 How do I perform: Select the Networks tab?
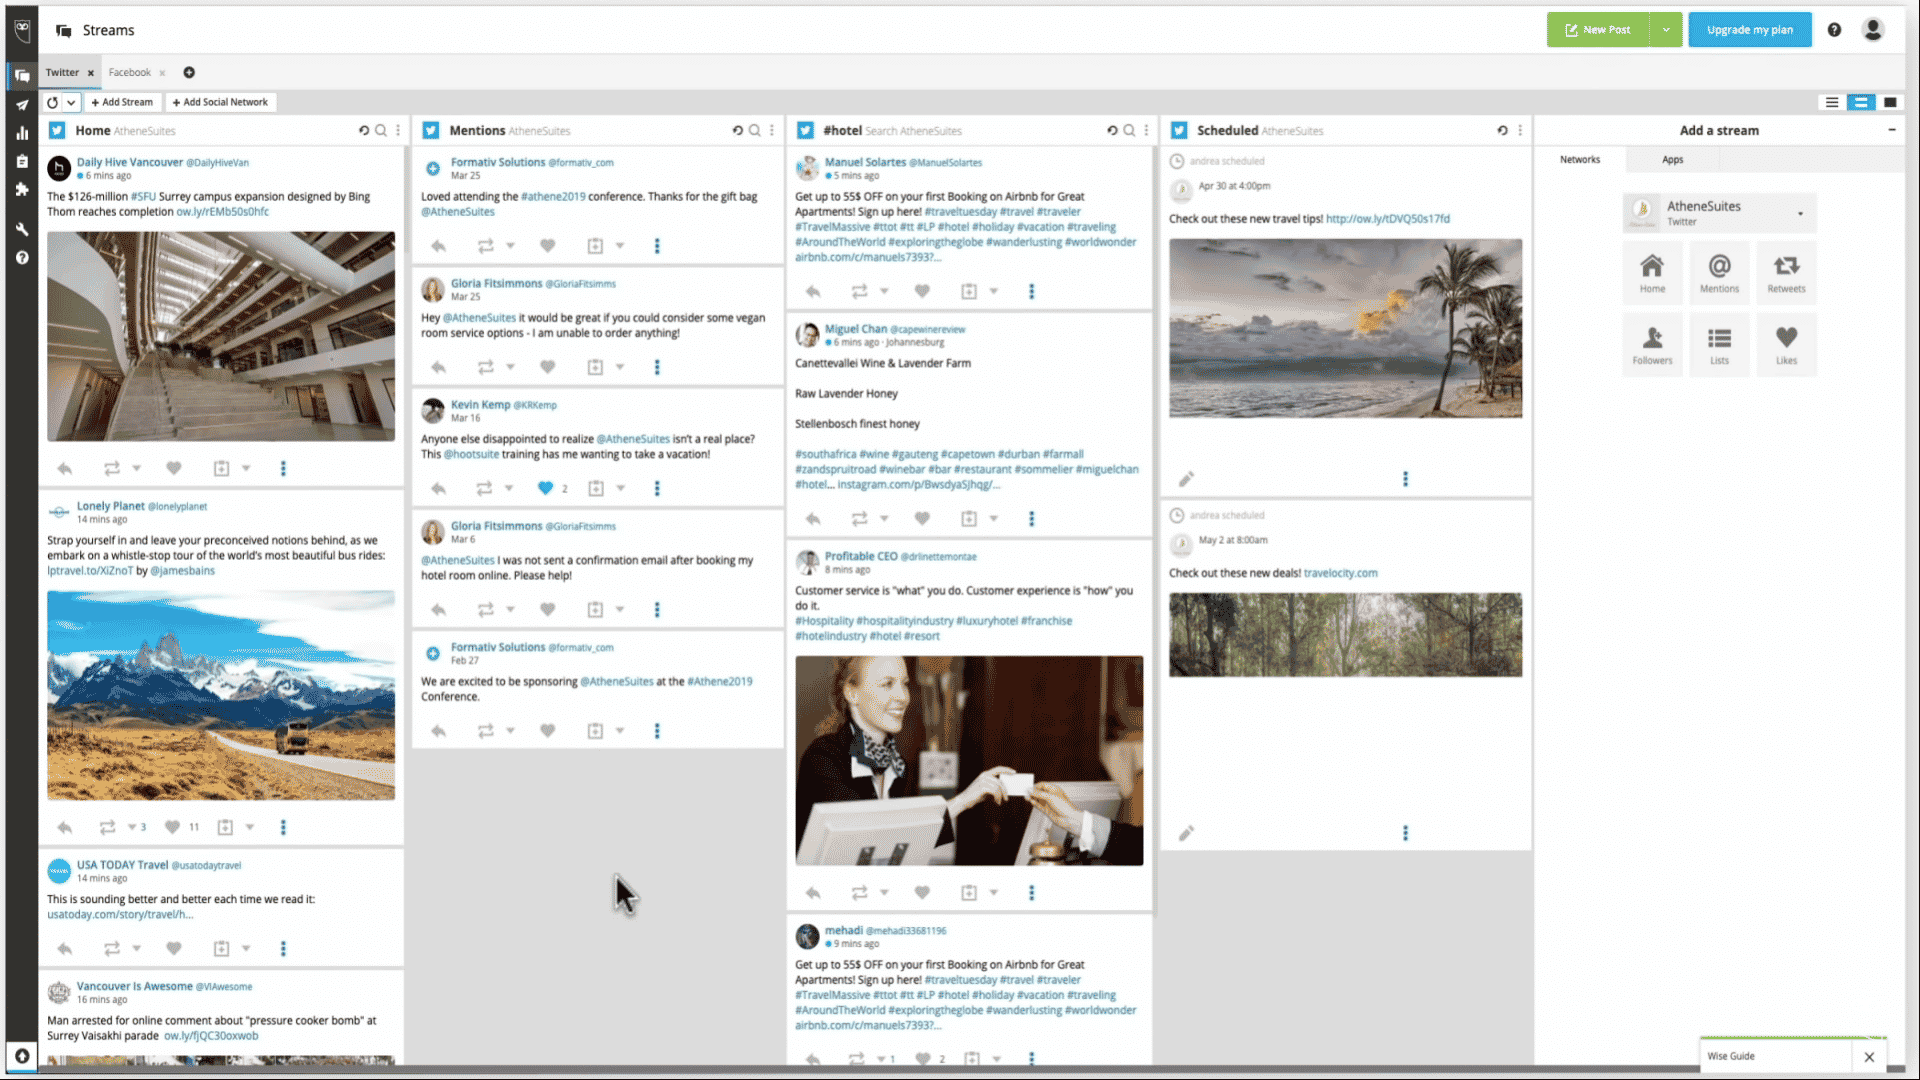(x=1580, y=160)
